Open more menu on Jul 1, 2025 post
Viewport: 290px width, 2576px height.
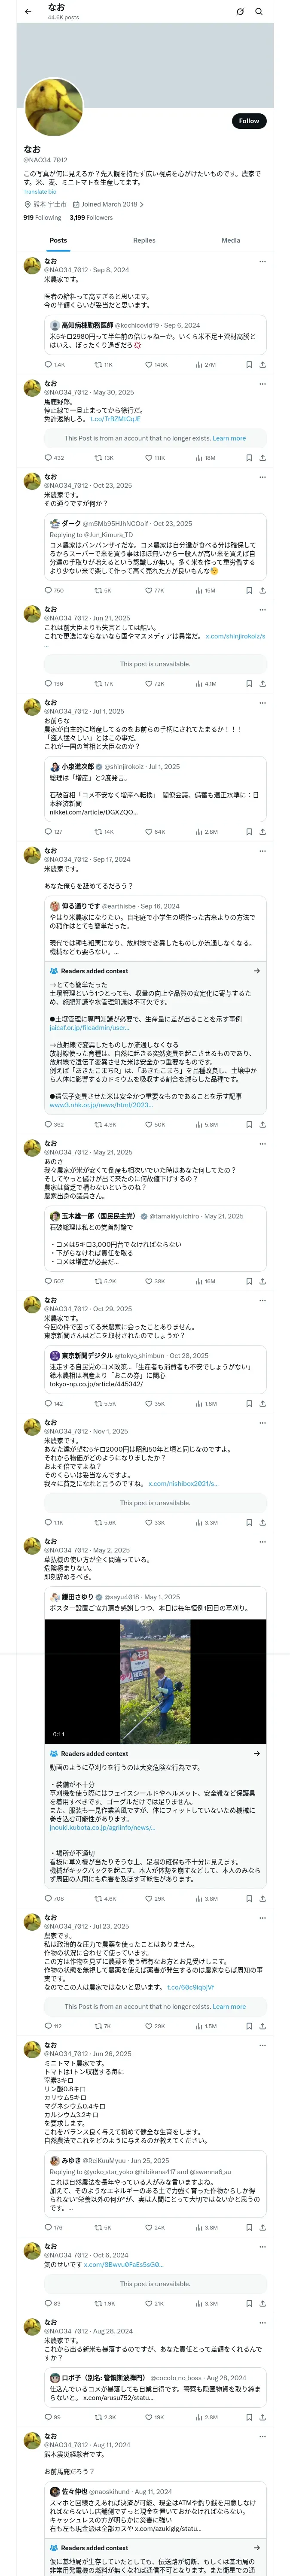(x=262, y=703)
